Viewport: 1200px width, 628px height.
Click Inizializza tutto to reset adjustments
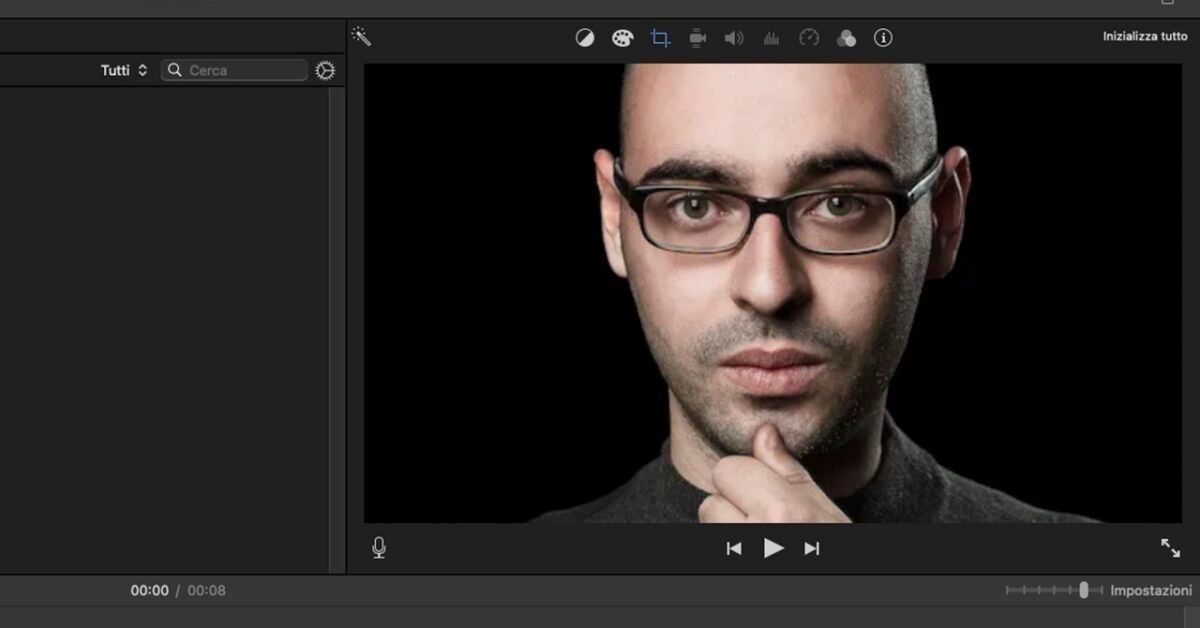point(1145,36)
